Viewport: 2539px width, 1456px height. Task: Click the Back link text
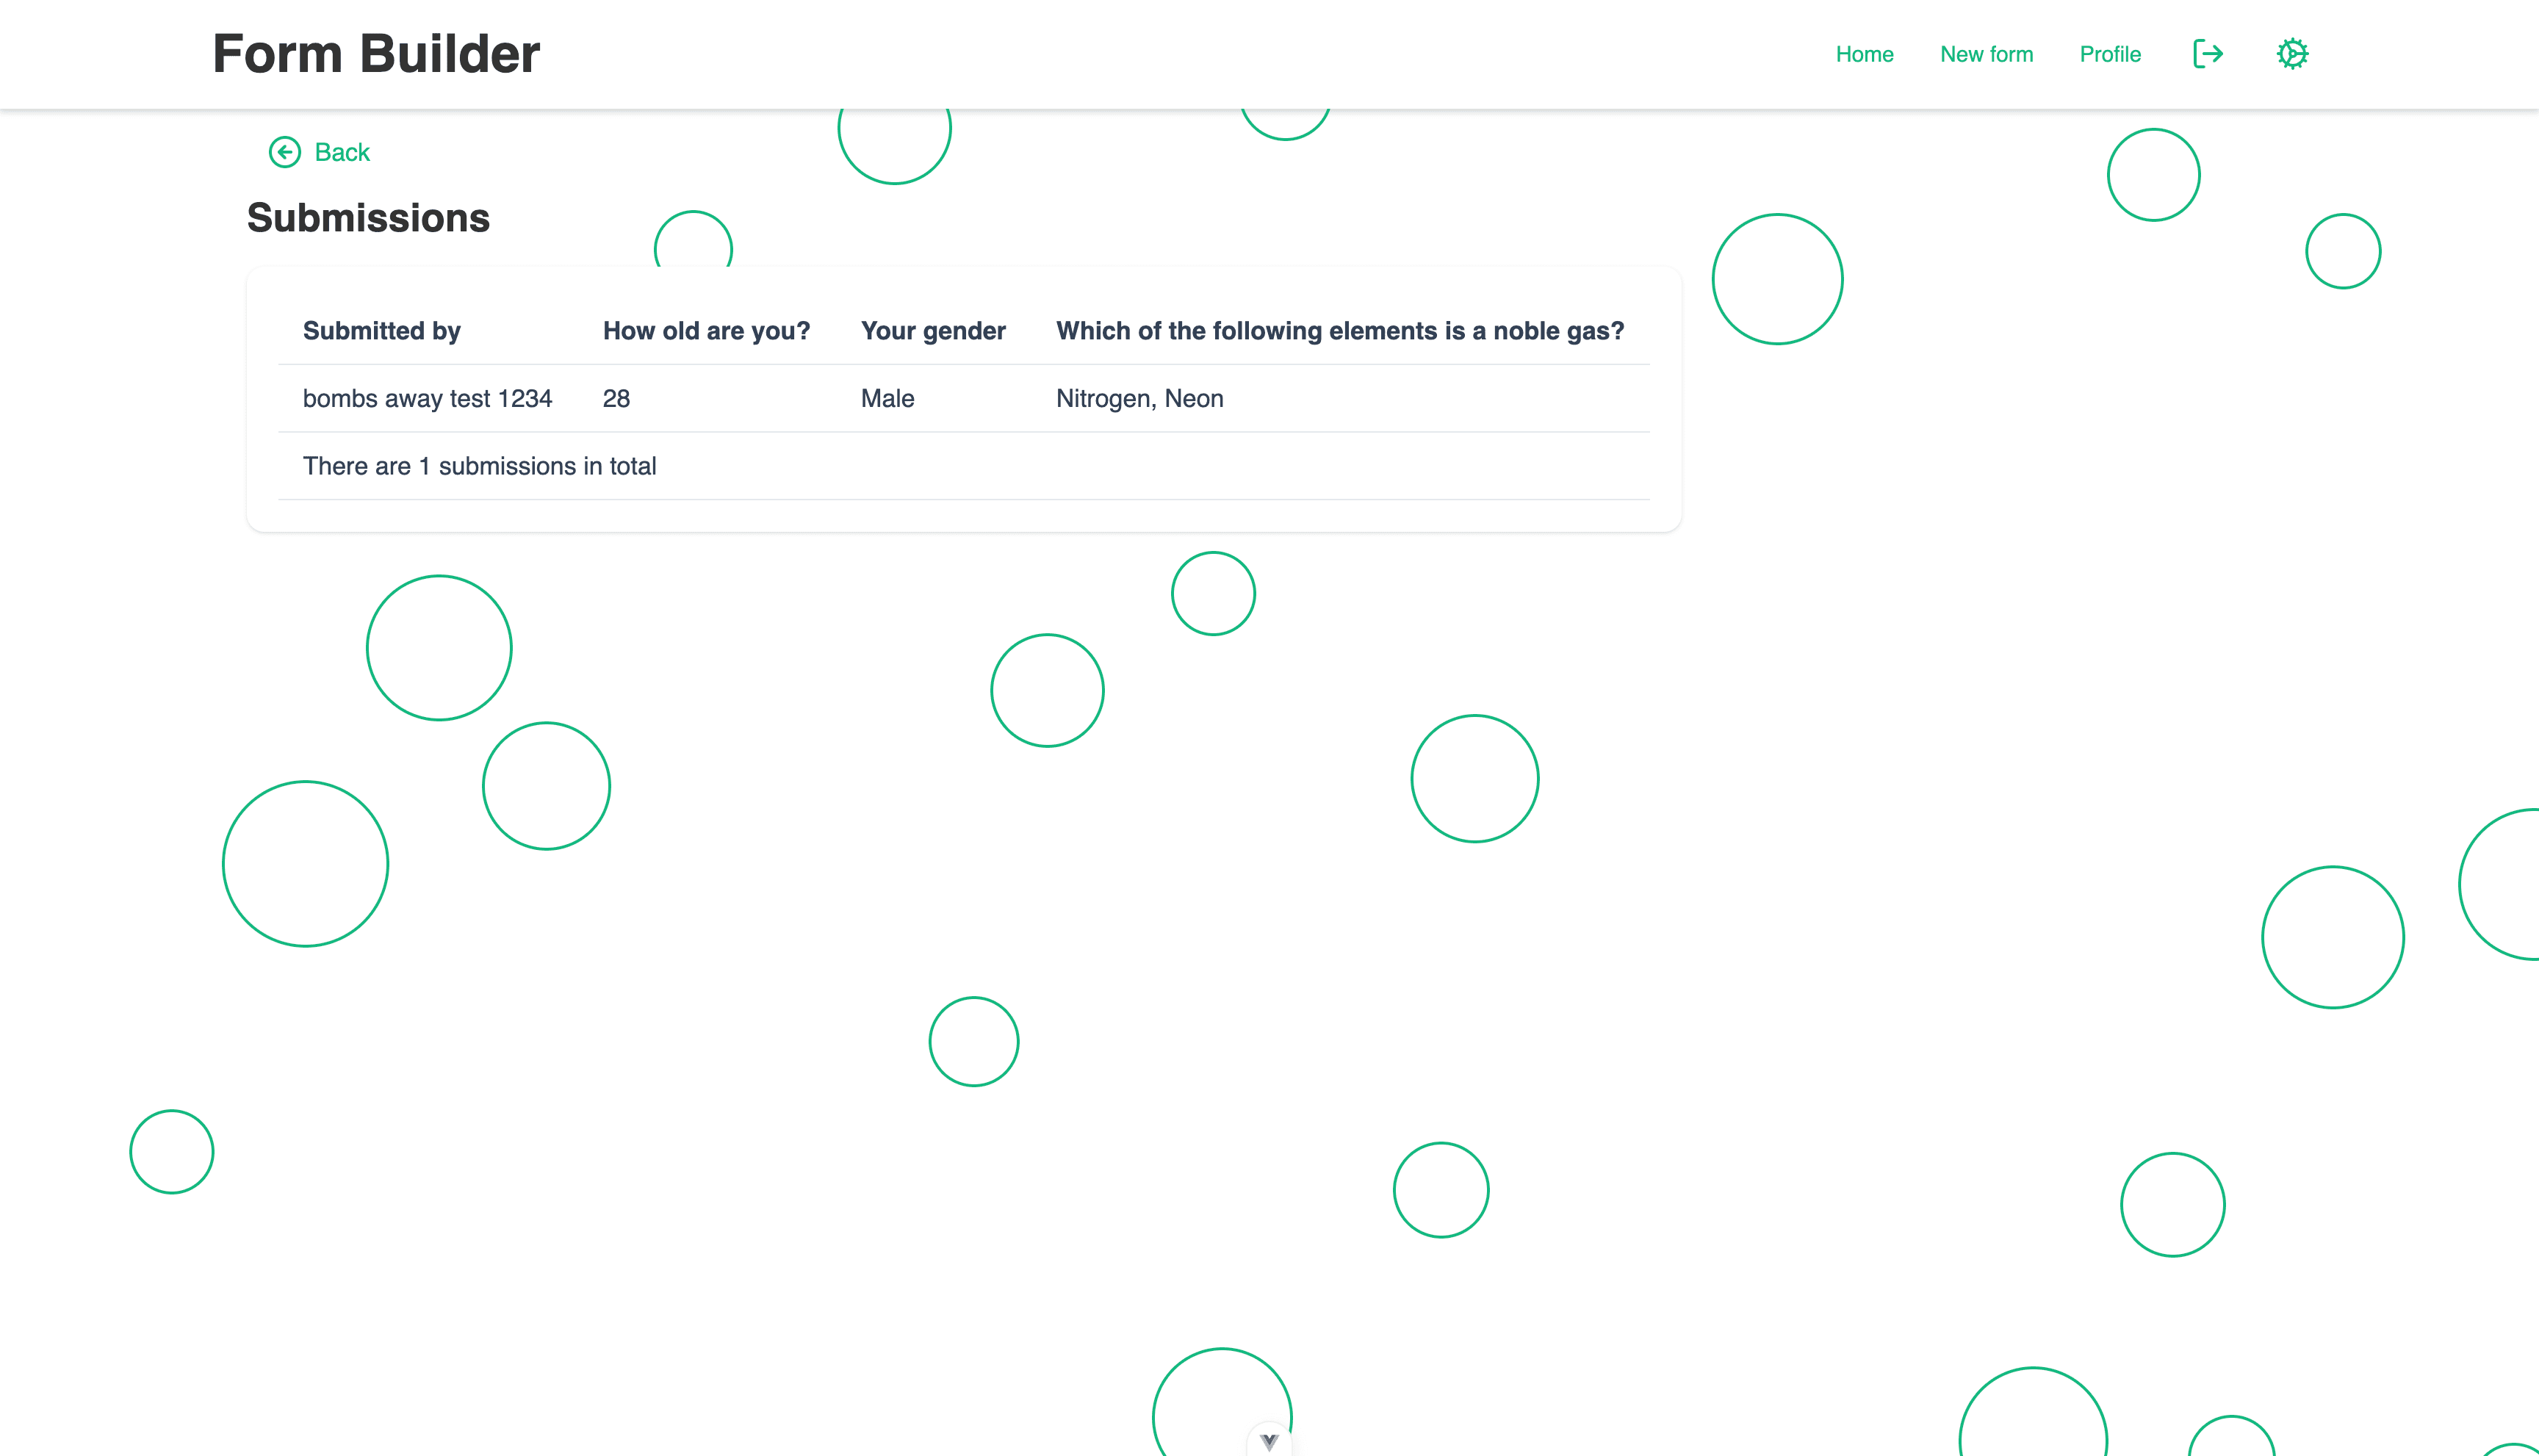point(342,152)
